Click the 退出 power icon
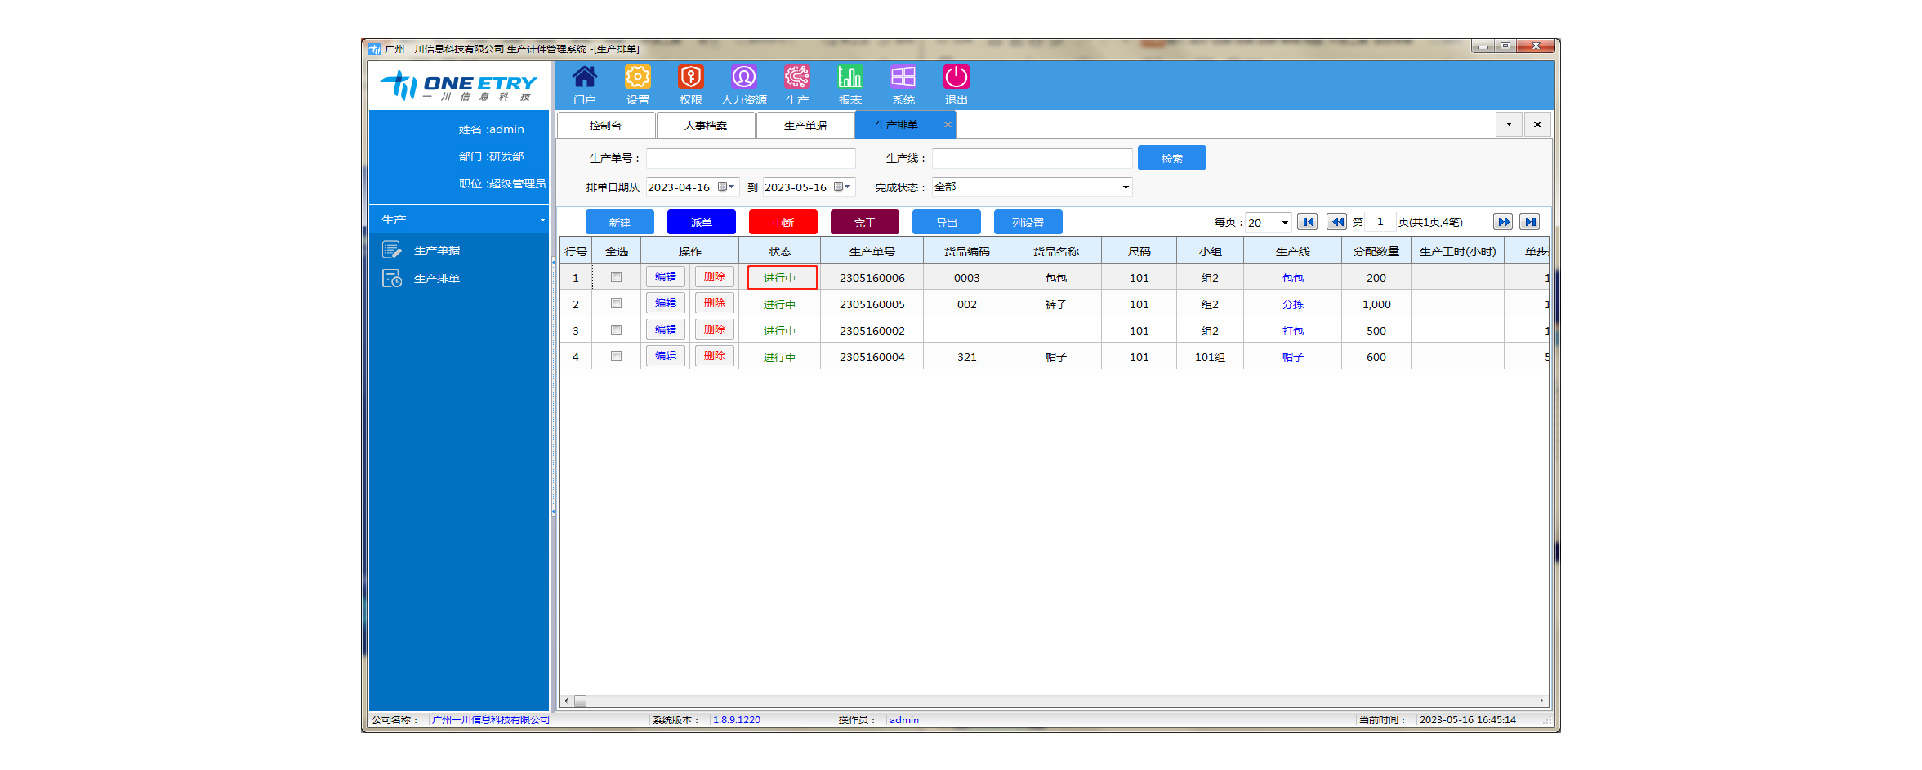 956,78
